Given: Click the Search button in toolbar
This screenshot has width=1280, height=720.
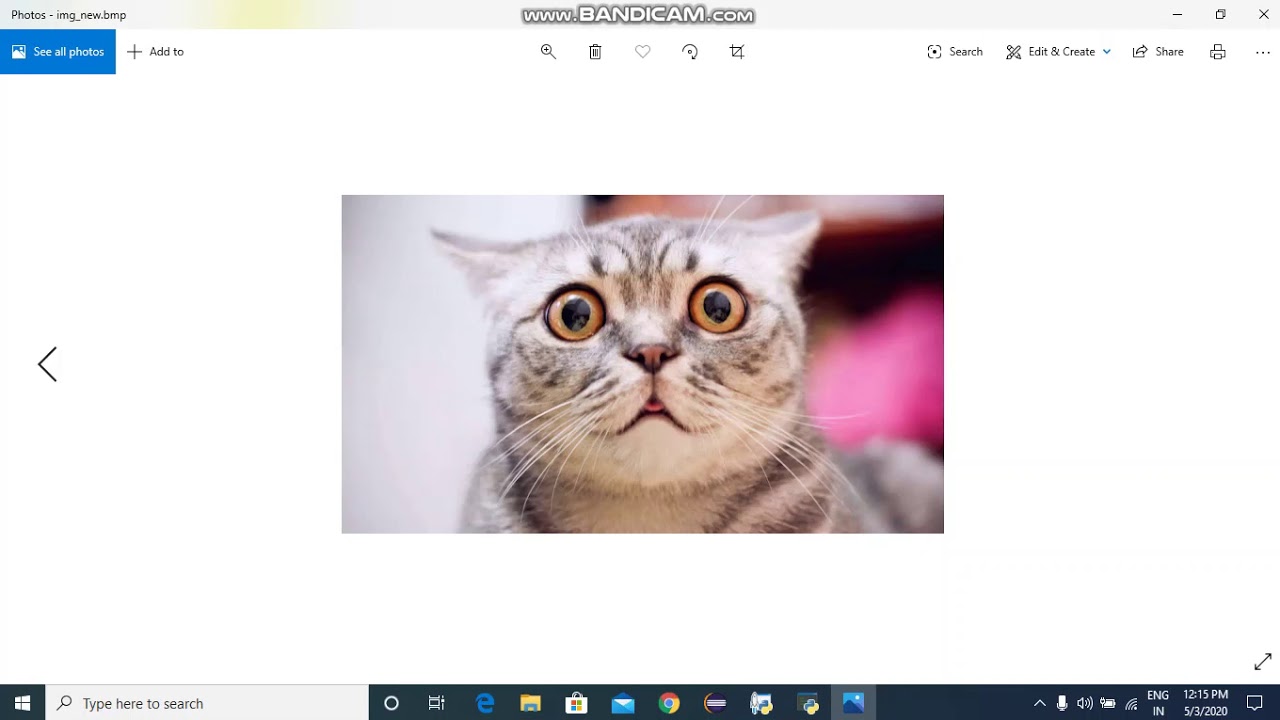Looking at the screenshot, I should [x=955, y=52].
